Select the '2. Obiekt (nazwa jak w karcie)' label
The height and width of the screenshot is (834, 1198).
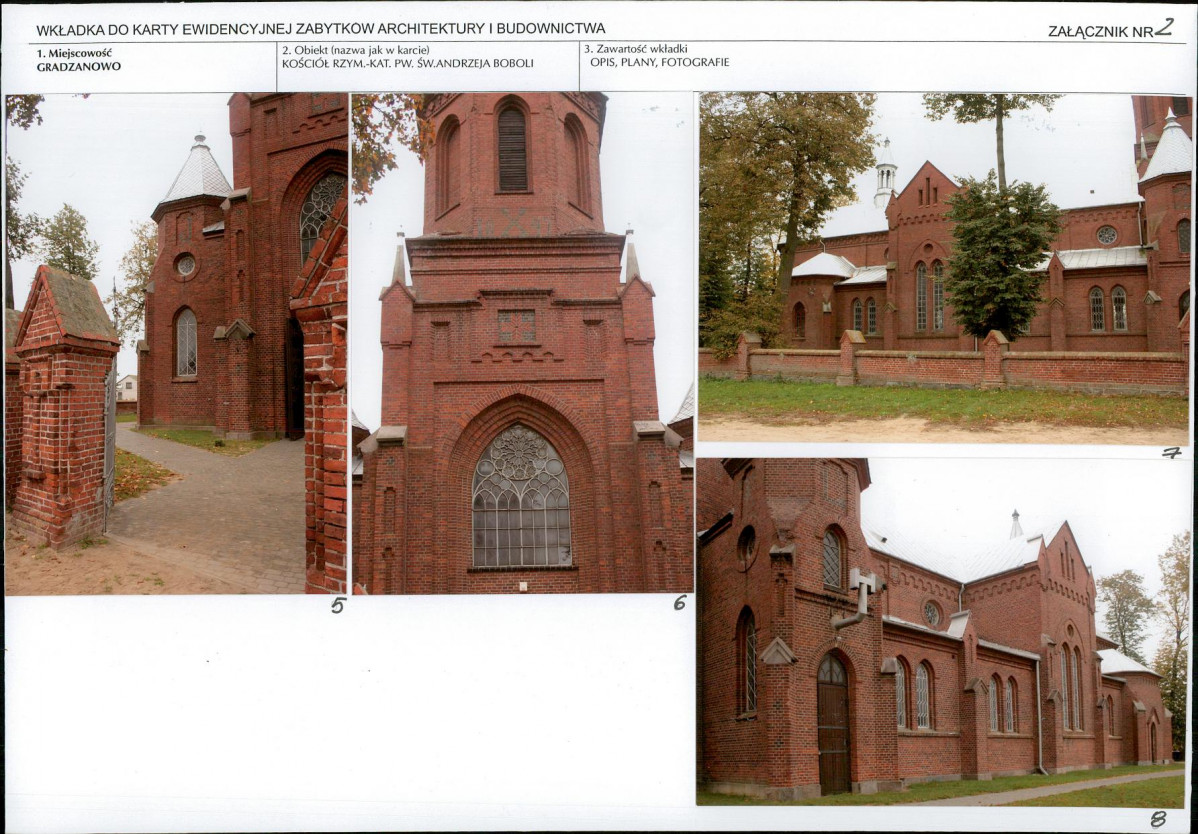click(355, 49)
